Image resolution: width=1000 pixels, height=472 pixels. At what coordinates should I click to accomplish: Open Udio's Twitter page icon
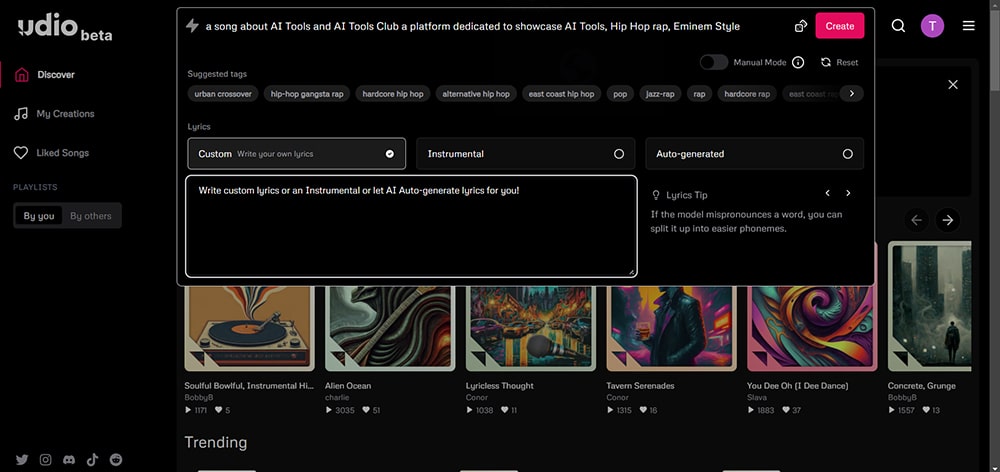point(22,459)
